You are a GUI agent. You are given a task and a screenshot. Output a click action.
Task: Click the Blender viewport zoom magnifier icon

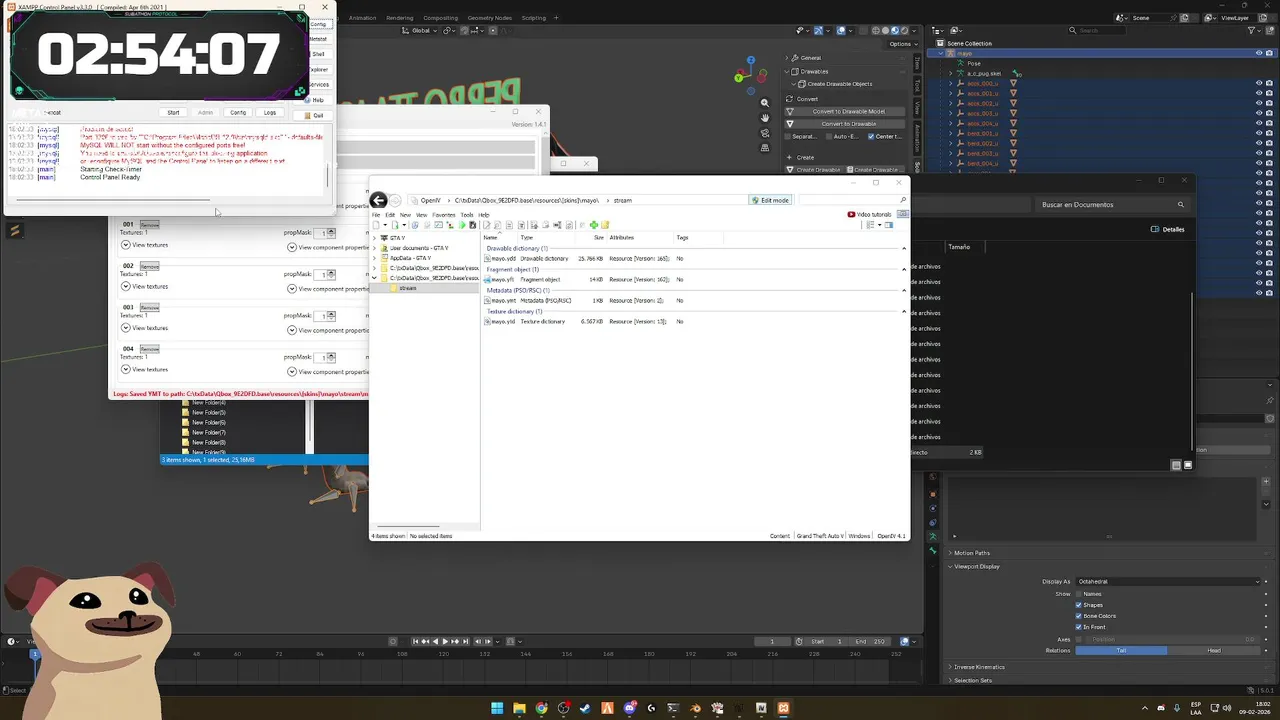765,103
